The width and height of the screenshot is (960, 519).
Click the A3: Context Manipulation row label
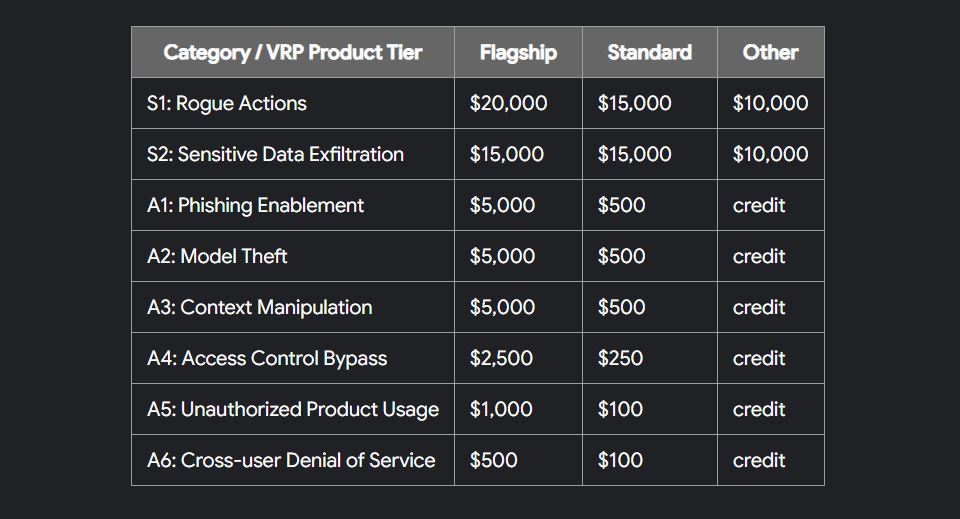(259, 308)
